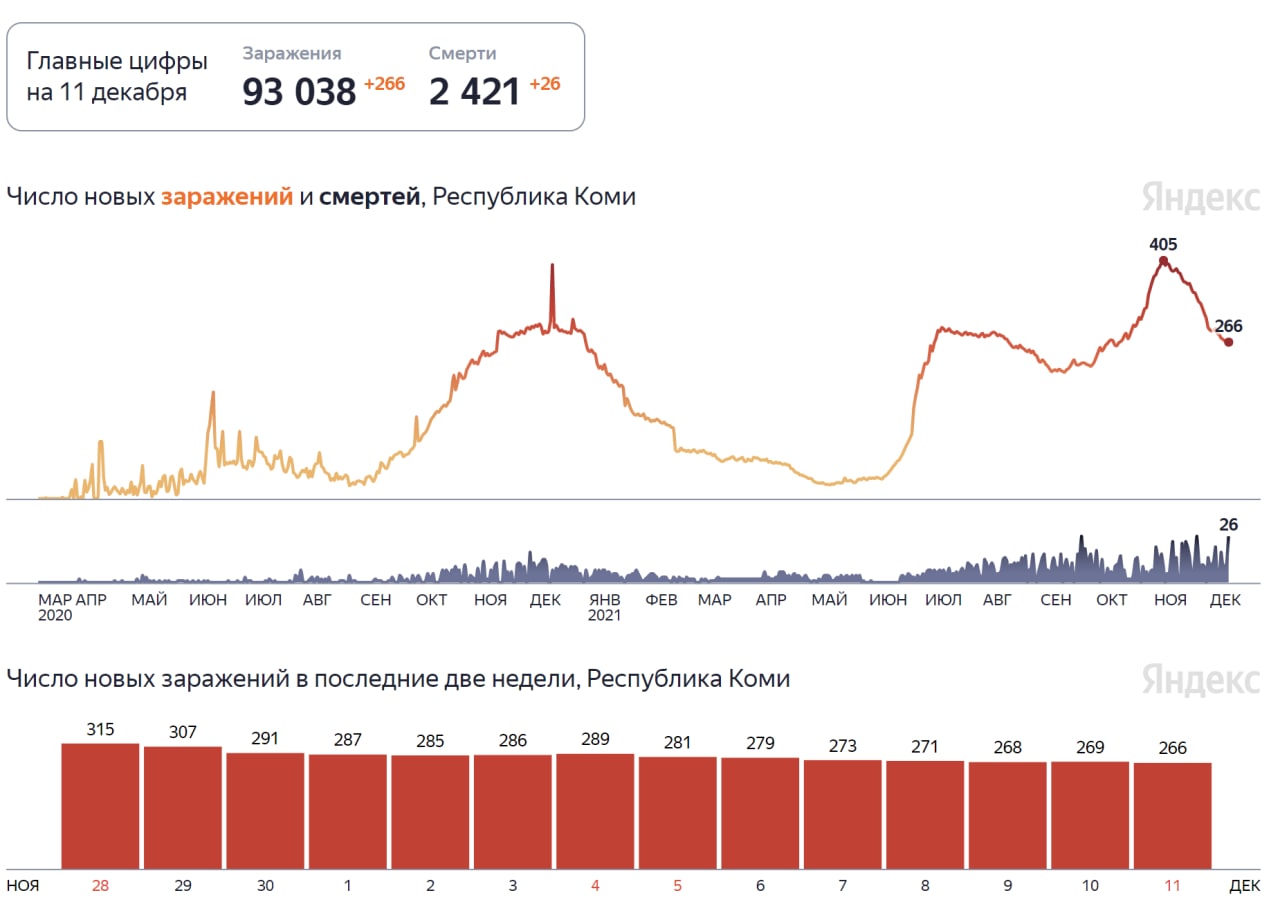This screenshot has width=1280, height=920.
Task: Select the bar labeled 307 for November 29
Action: pos(183,808)
